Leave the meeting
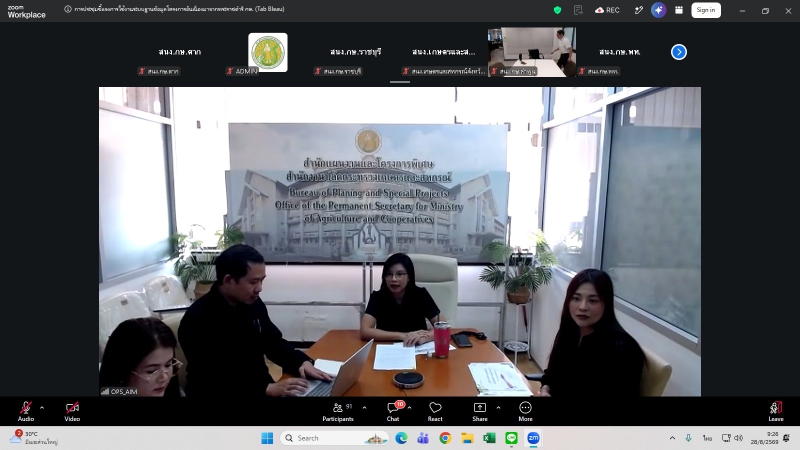The width and height of the screenshot is (800, 450). (776, 411)
